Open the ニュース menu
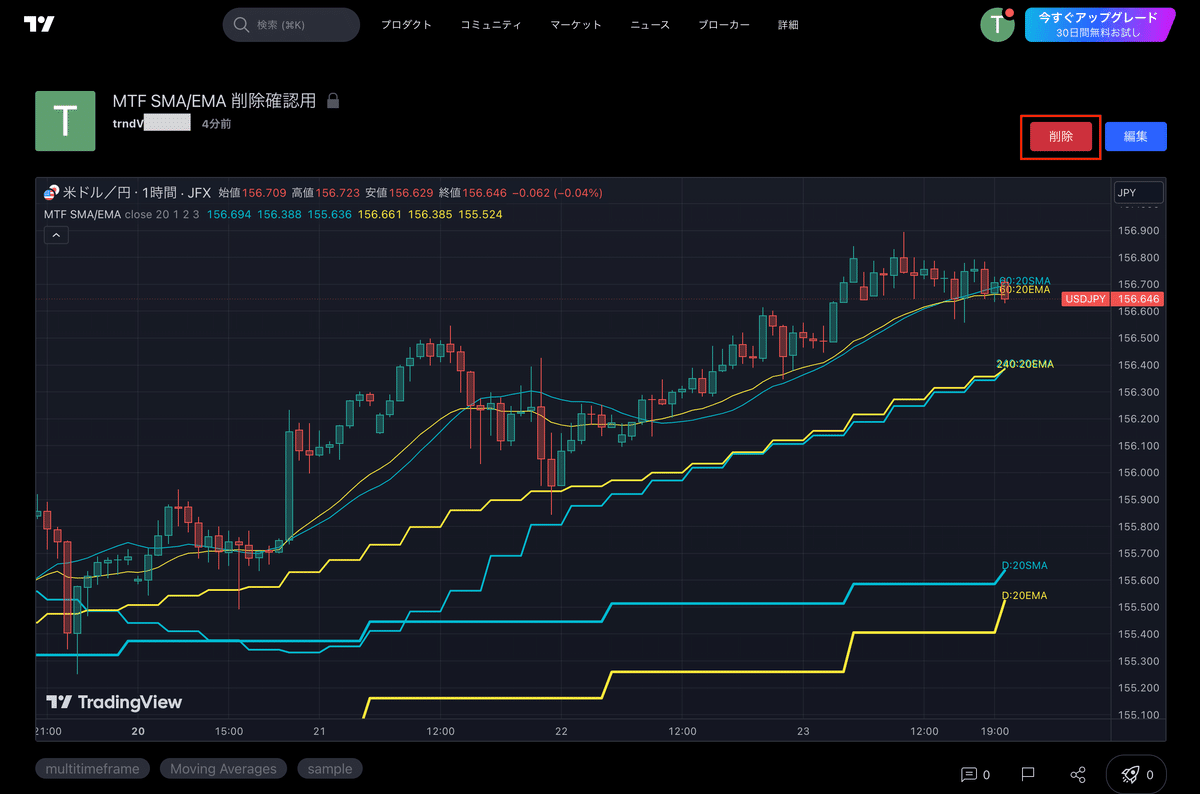 click(x=650, y=25)
